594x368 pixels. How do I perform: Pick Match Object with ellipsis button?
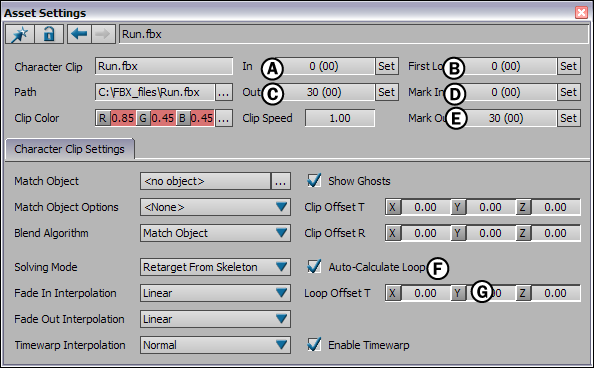coord(281,181)
